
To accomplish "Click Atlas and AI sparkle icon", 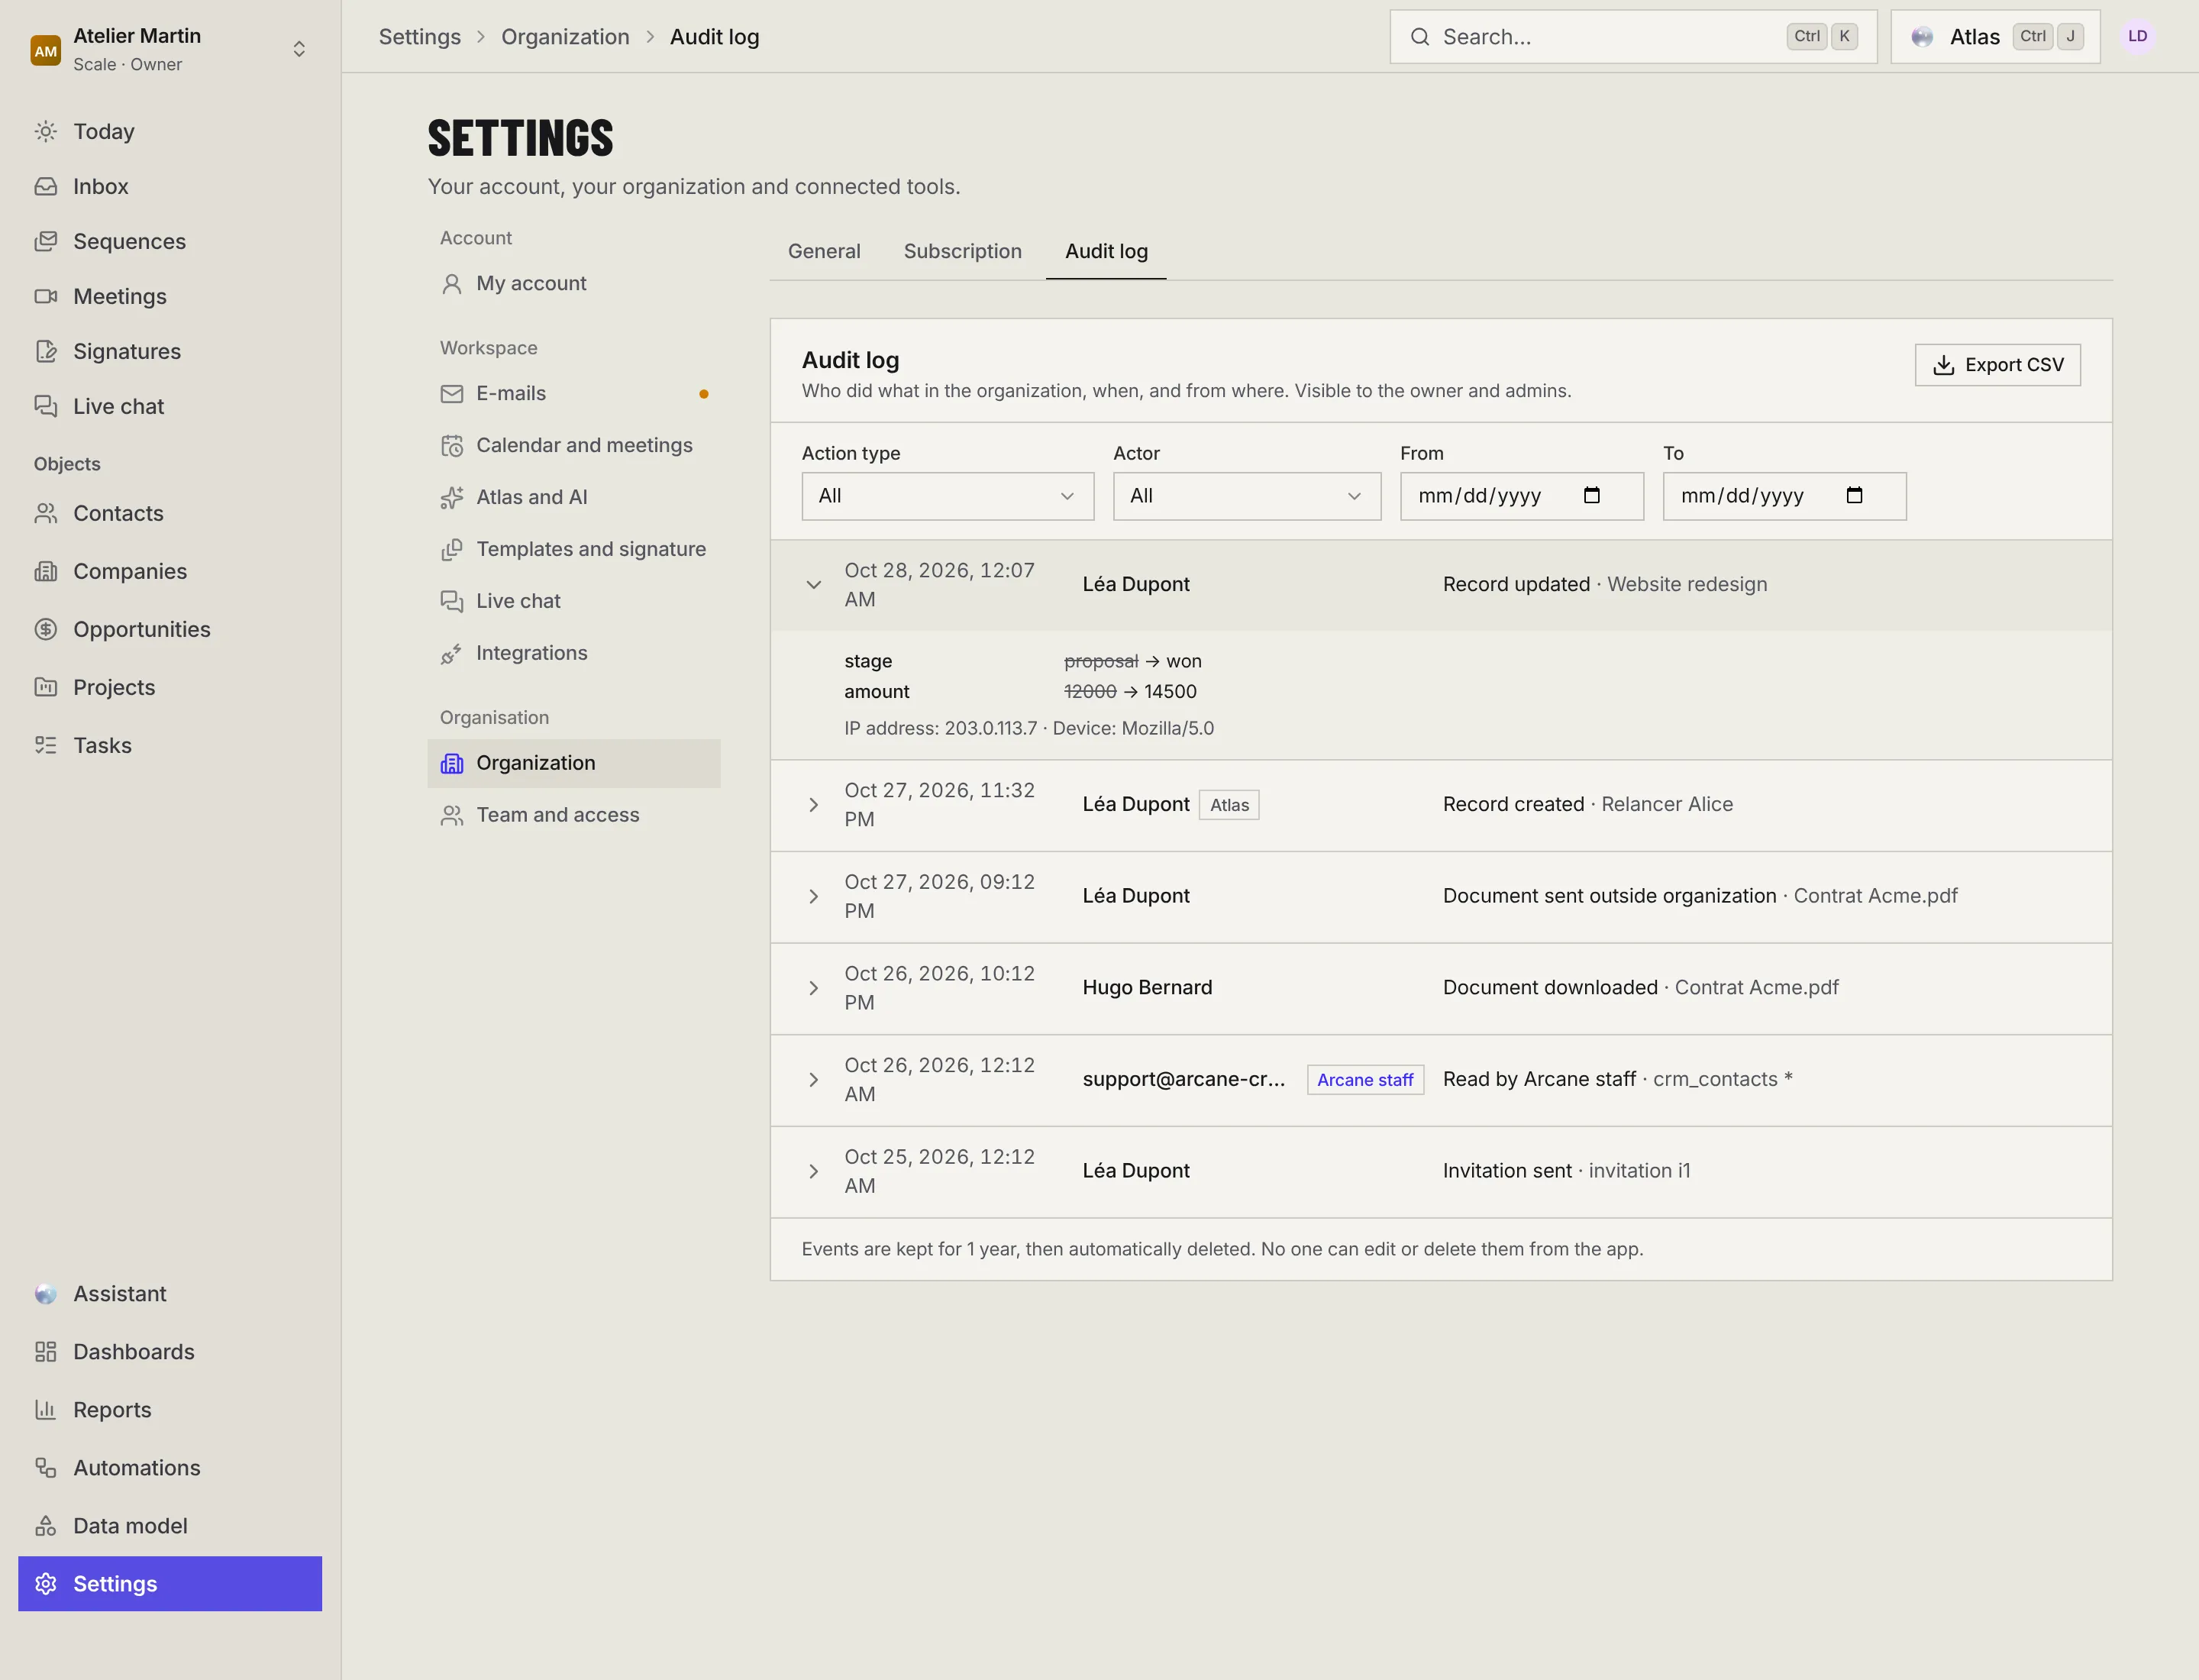I will click(x=452, y=498).
